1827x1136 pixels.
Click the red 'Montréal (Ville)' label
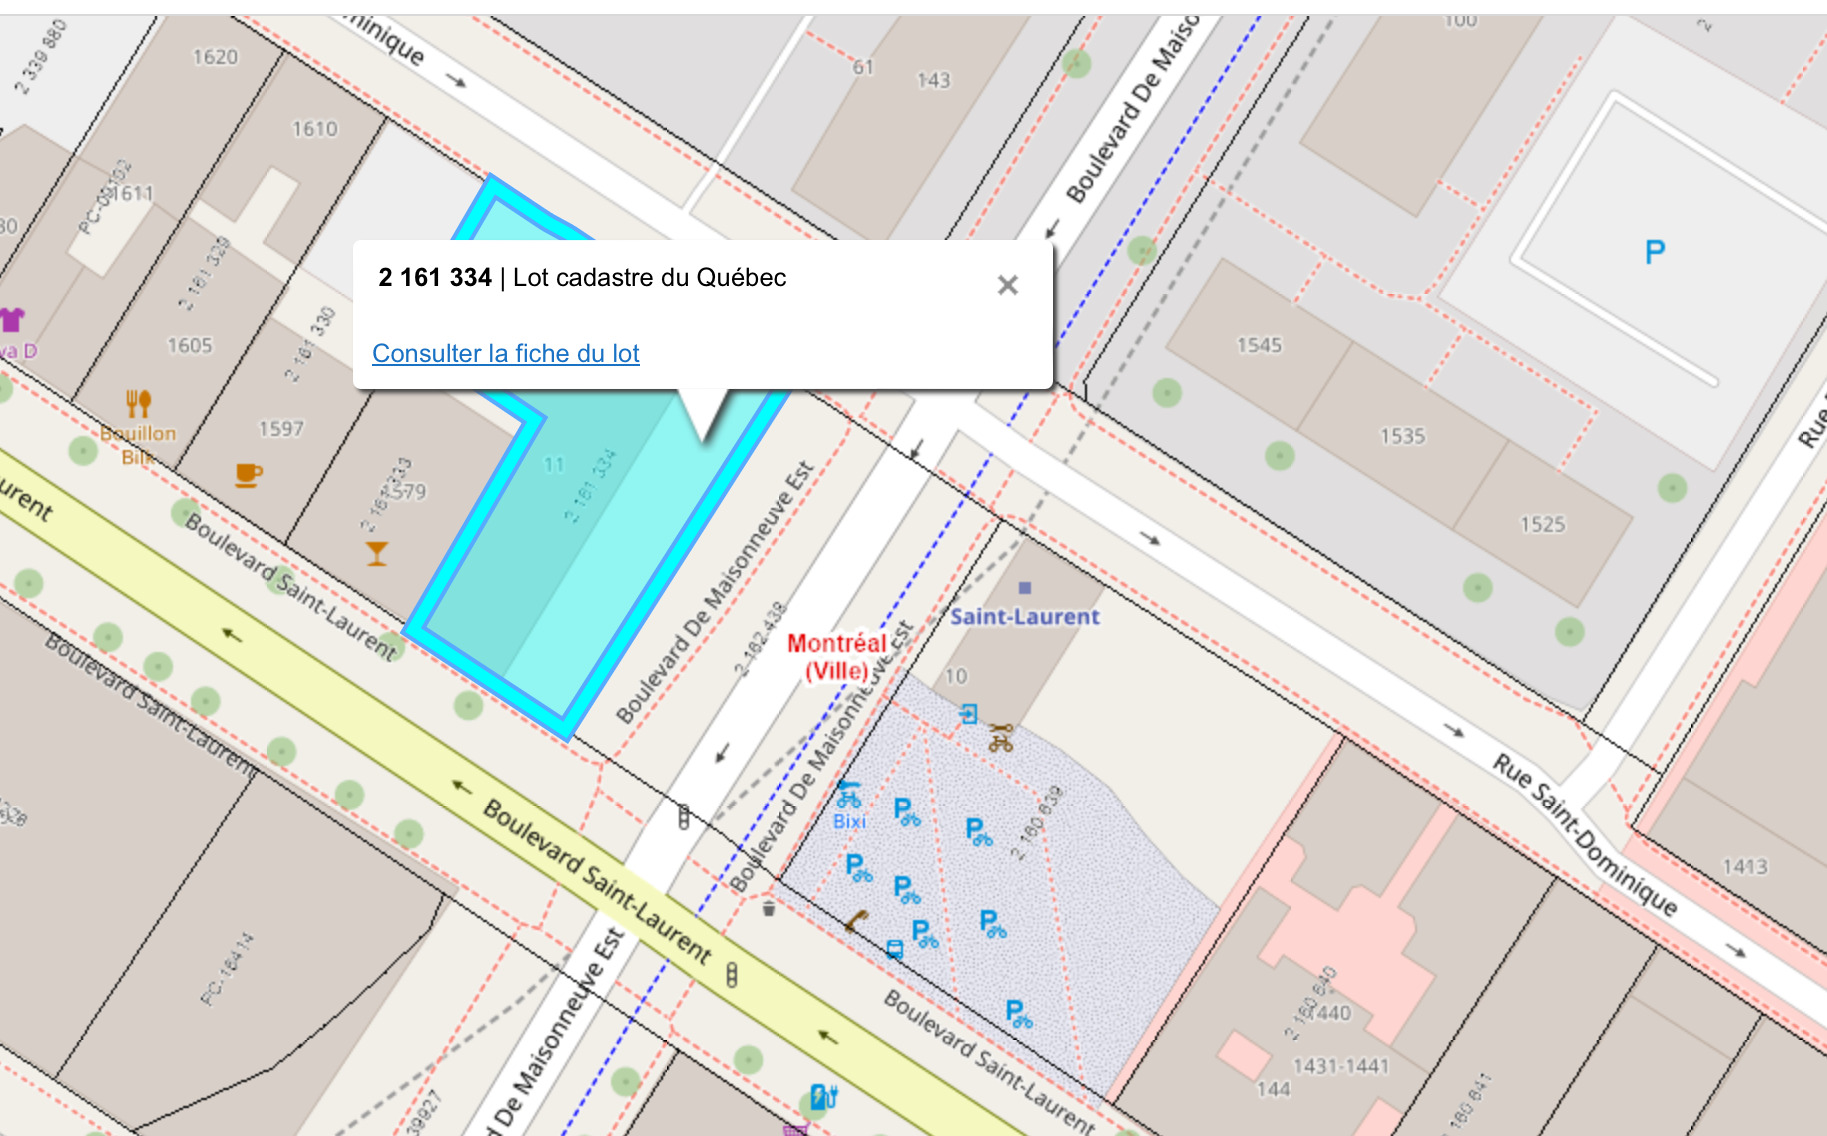(x=837, y=656)
